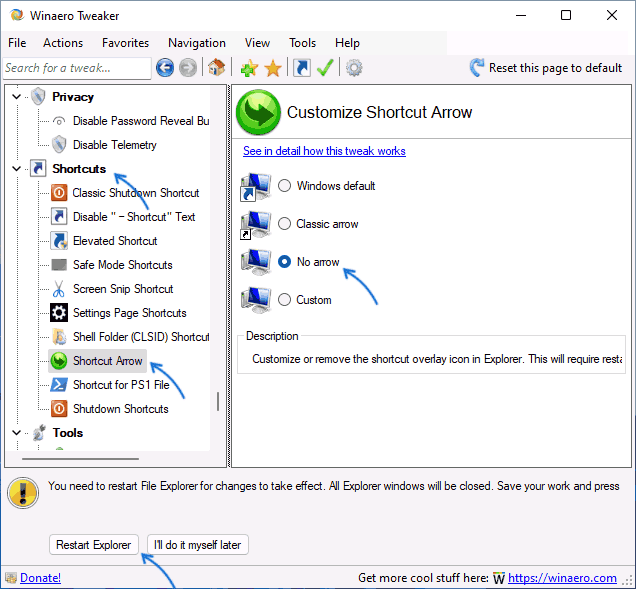
Task: Open the https://winaero.com link
Action: [562, 578]
